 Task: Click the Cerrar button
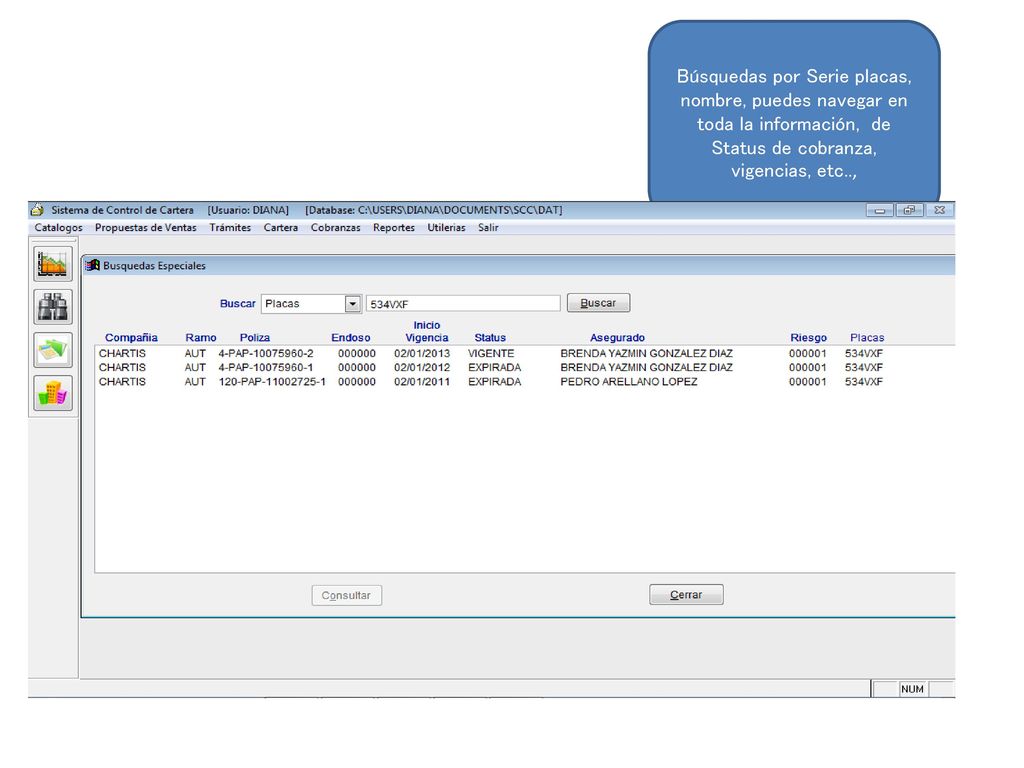pos(686,595)
